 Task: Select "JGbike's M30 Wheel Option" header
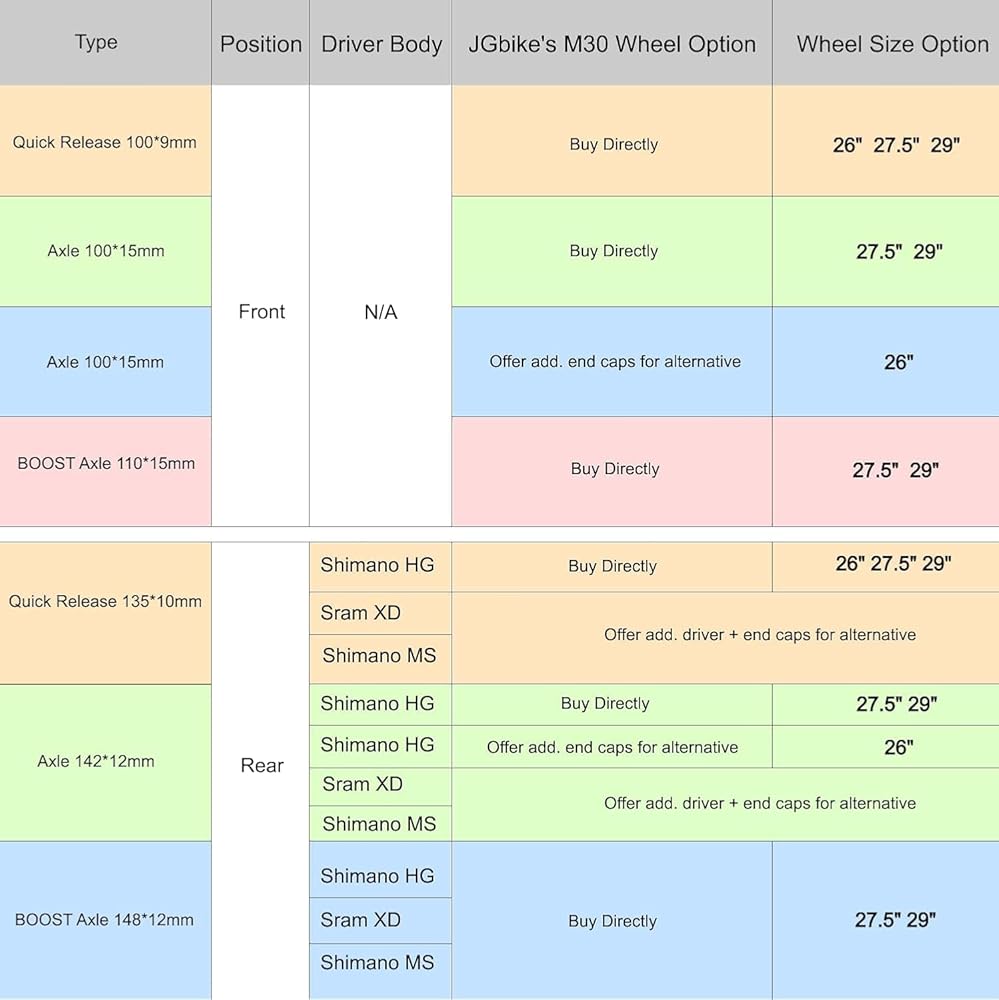[x=612, y=44]
